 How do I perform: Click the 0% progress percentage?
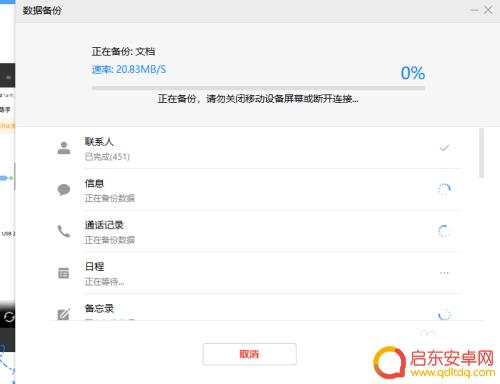click(413, 73)
